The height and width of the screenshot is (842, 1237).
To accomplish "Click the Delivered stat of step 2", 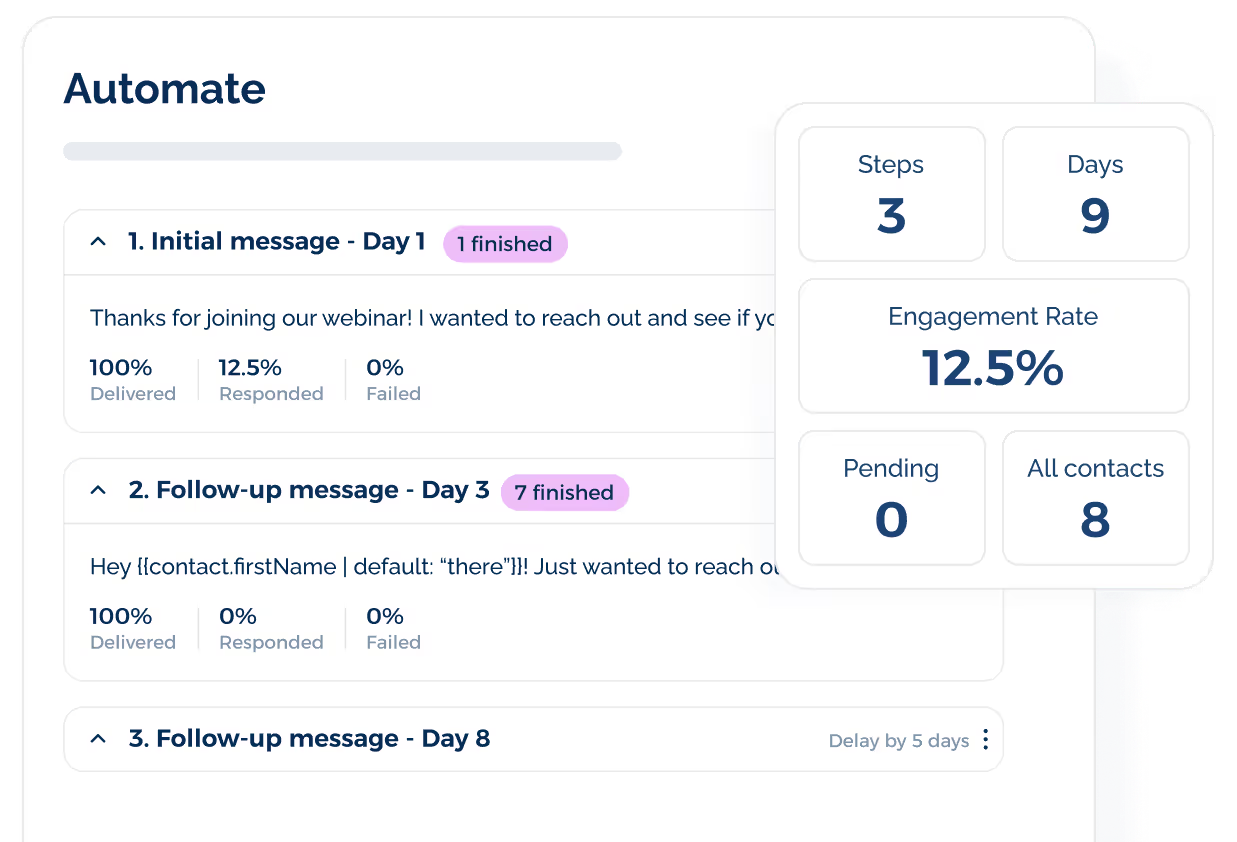I will (x=132, y=628).
